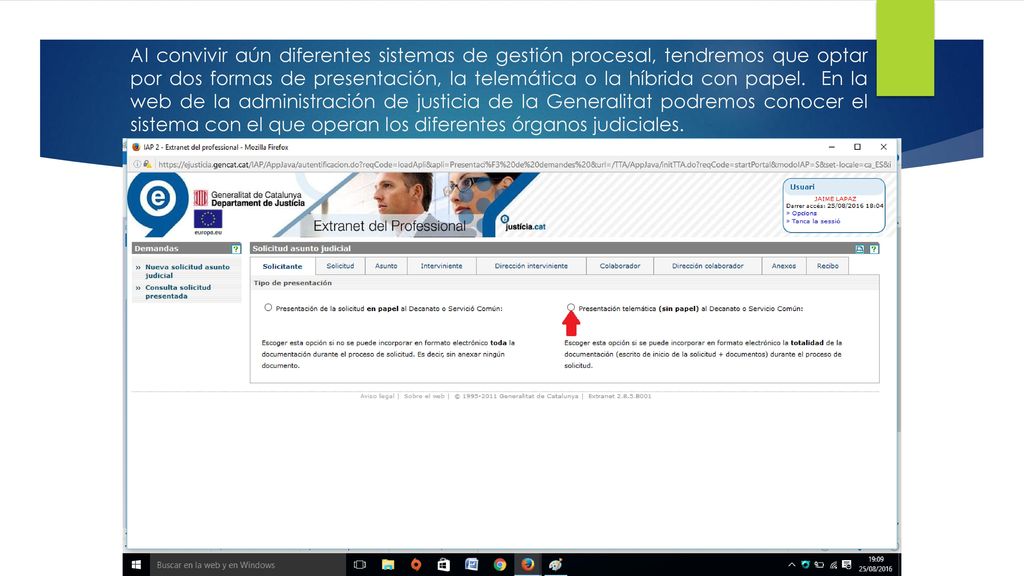Open the Colaborador tab

point(620,266)
